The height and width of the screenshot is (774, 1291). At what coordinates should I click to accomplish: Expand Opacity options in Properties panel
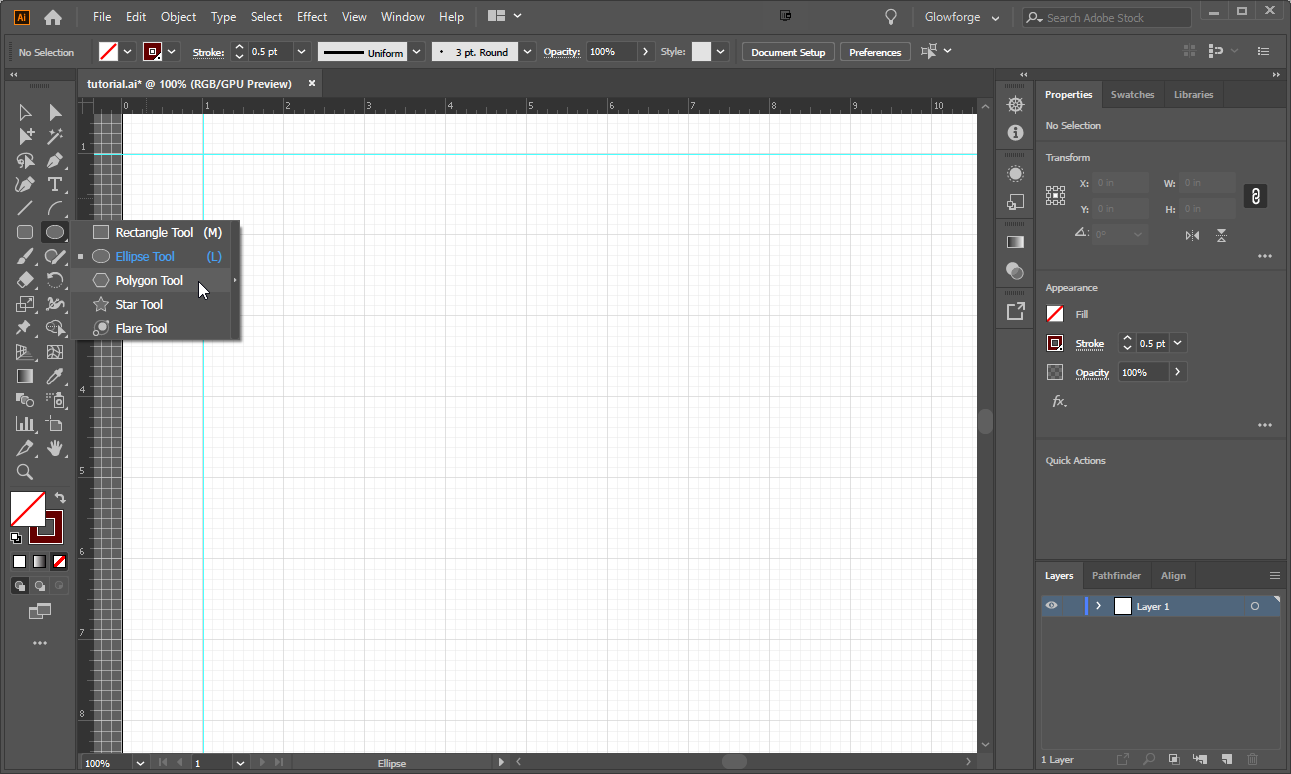coord(1178,372)
